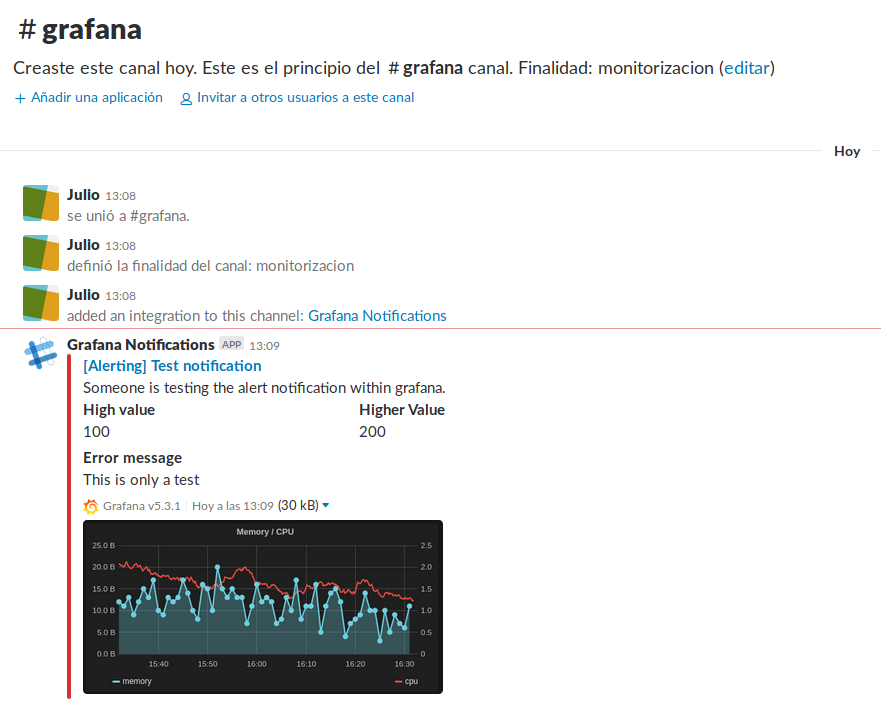Open the [Alerting] Test notification link

[172, 366]
